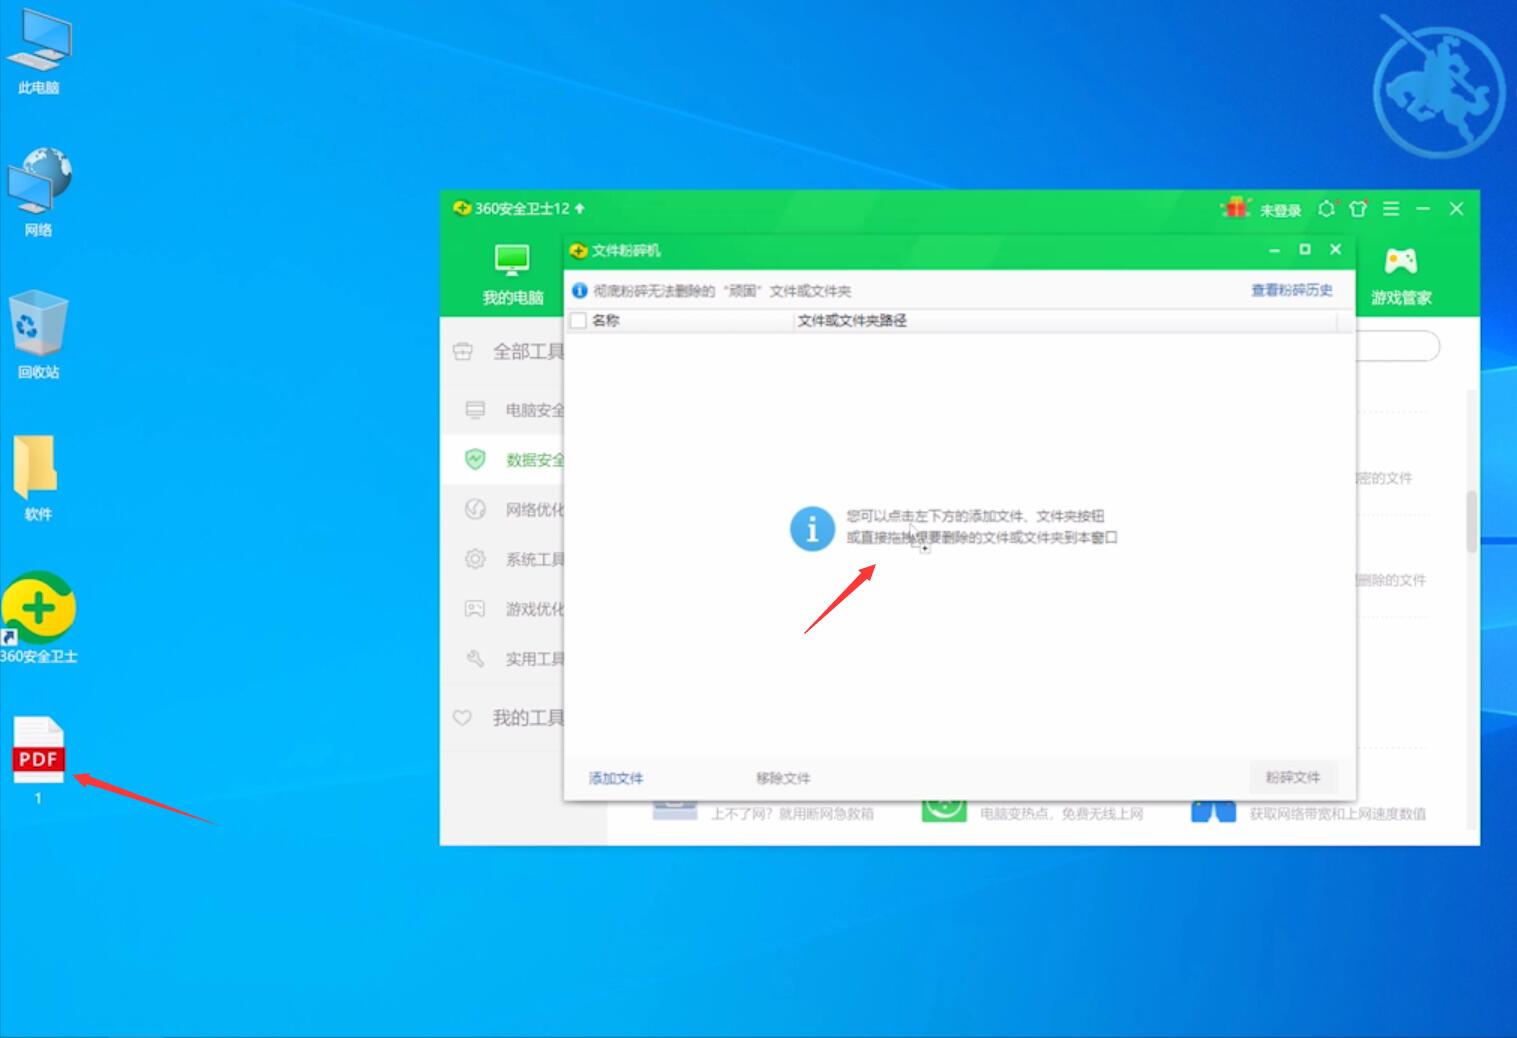Click the 添加文件 link
This screenshot has width=1517, height=1038.
[x=616, y=778]
